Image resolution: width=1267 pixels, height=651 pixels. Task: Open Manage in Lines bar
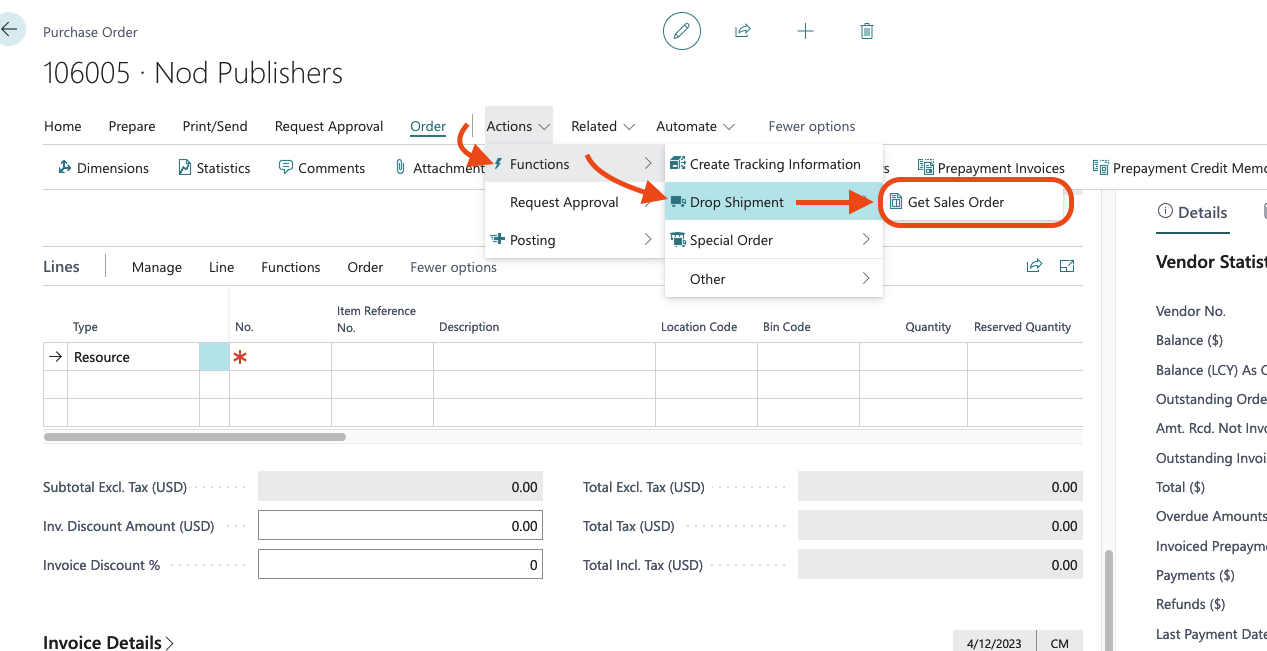click(x=157, y=267)
